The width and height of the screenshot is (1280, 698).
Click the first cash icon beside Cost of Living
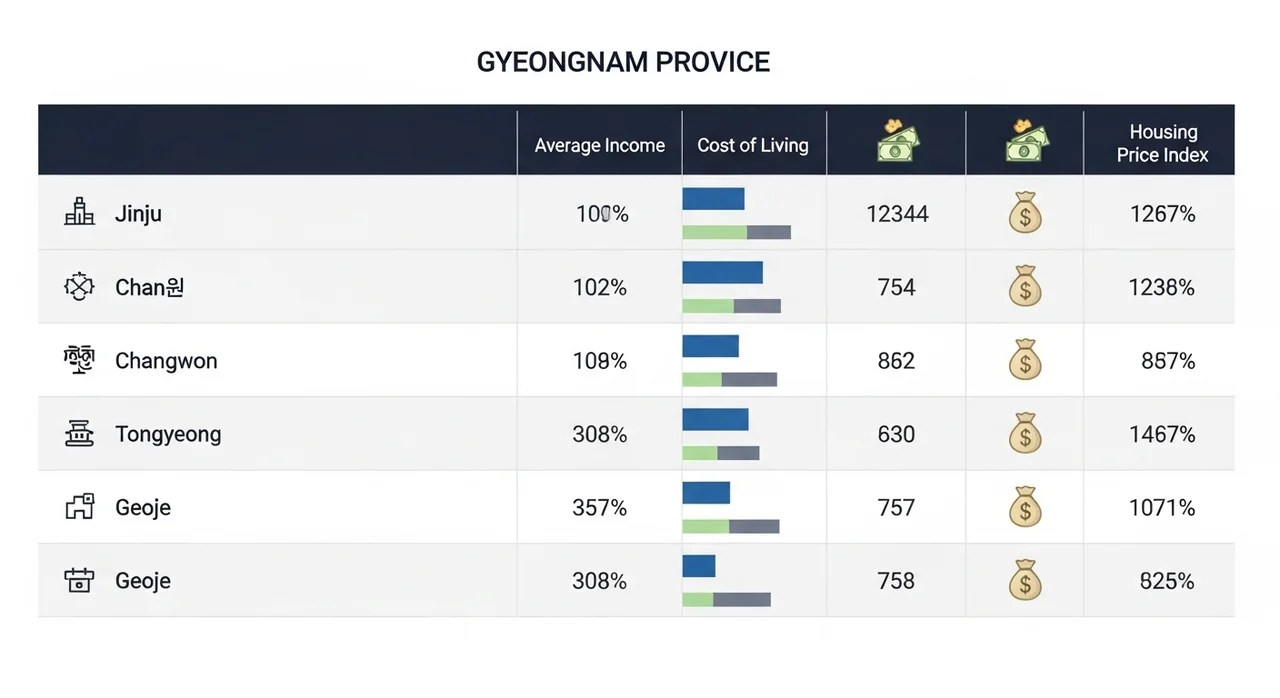tap(896, 142)
